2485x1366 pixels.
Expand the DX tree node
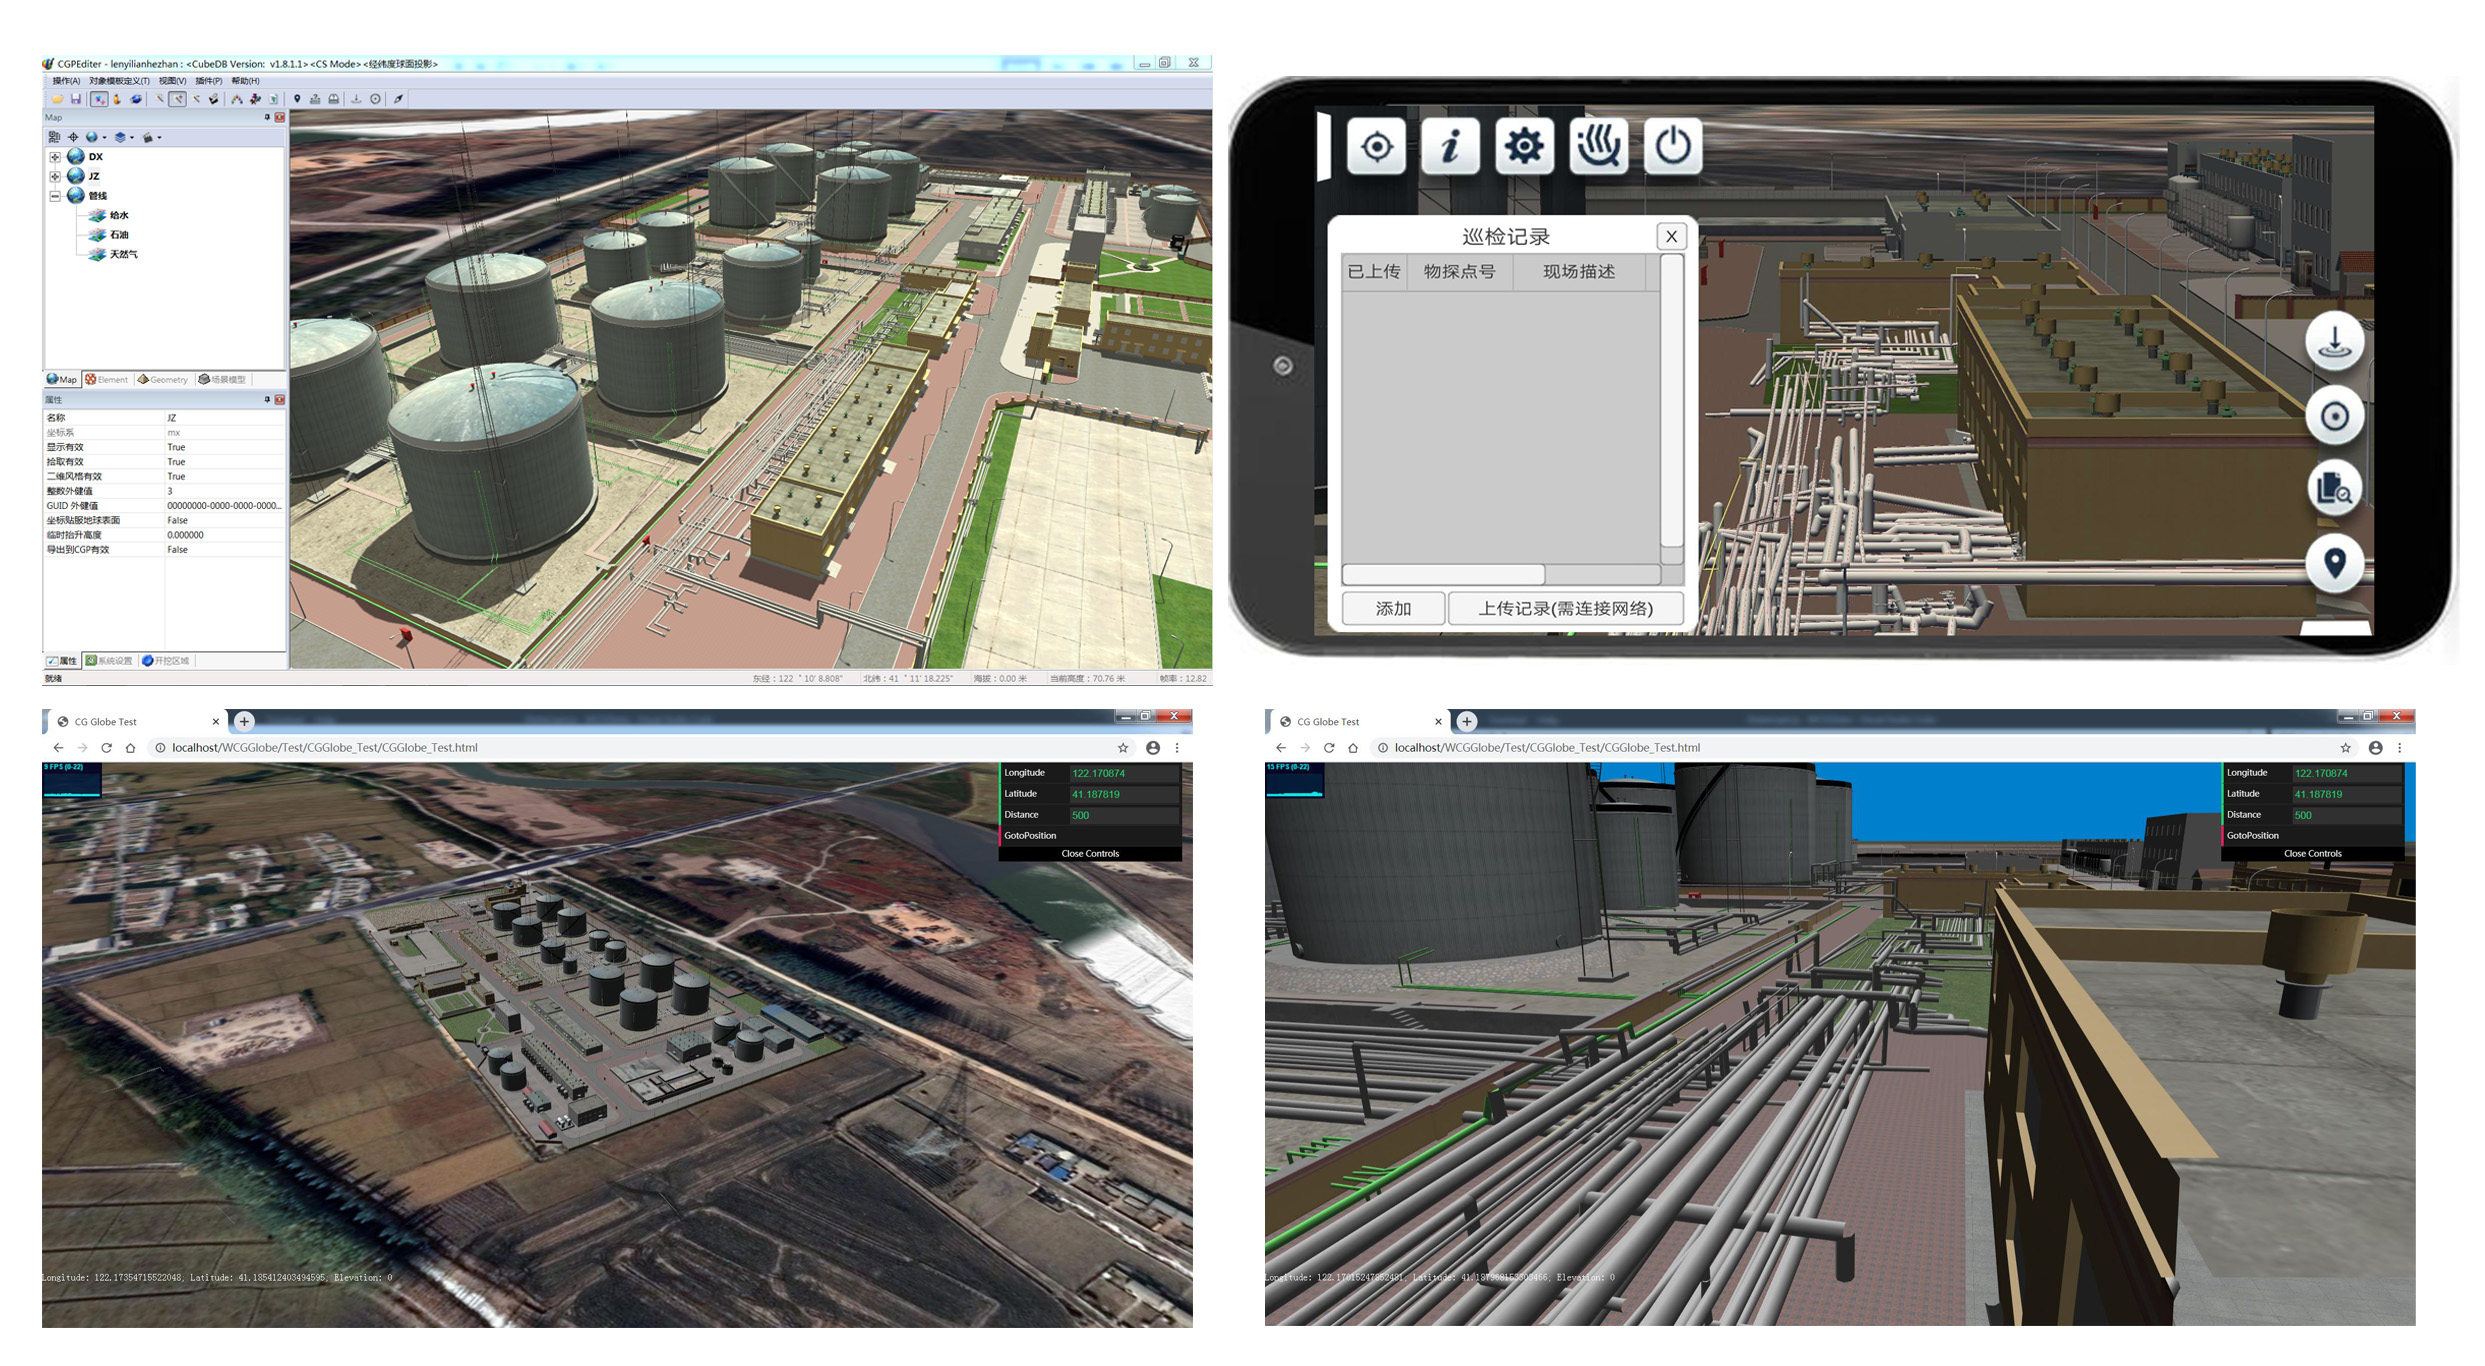tap(55, 157)
